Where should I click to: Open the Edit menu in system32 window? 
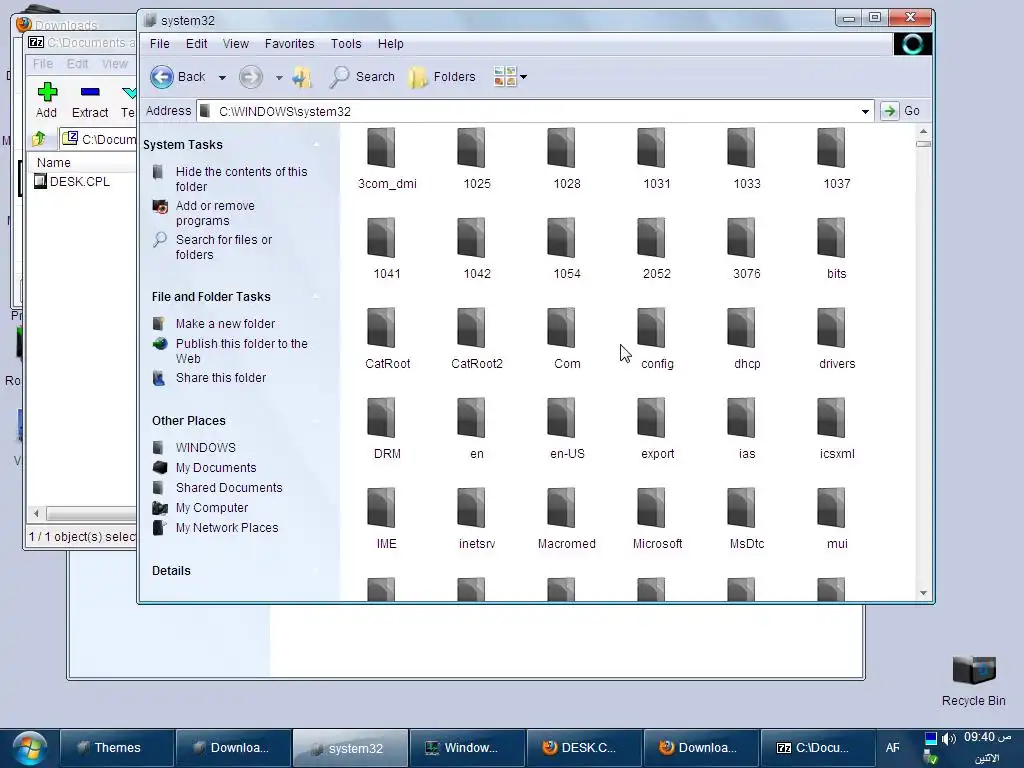pos(197,44)
